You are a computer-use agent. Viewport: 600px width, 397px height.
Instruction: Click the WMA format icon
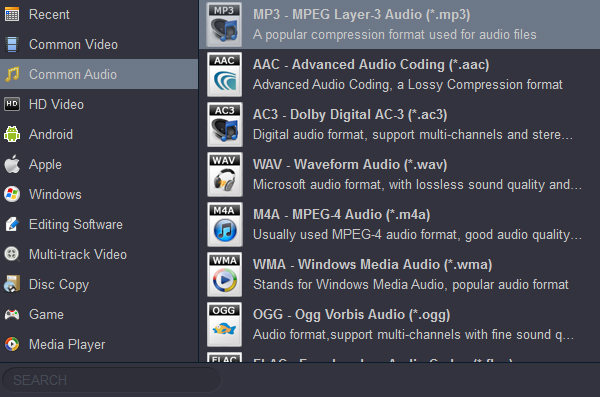pos(225,274)
